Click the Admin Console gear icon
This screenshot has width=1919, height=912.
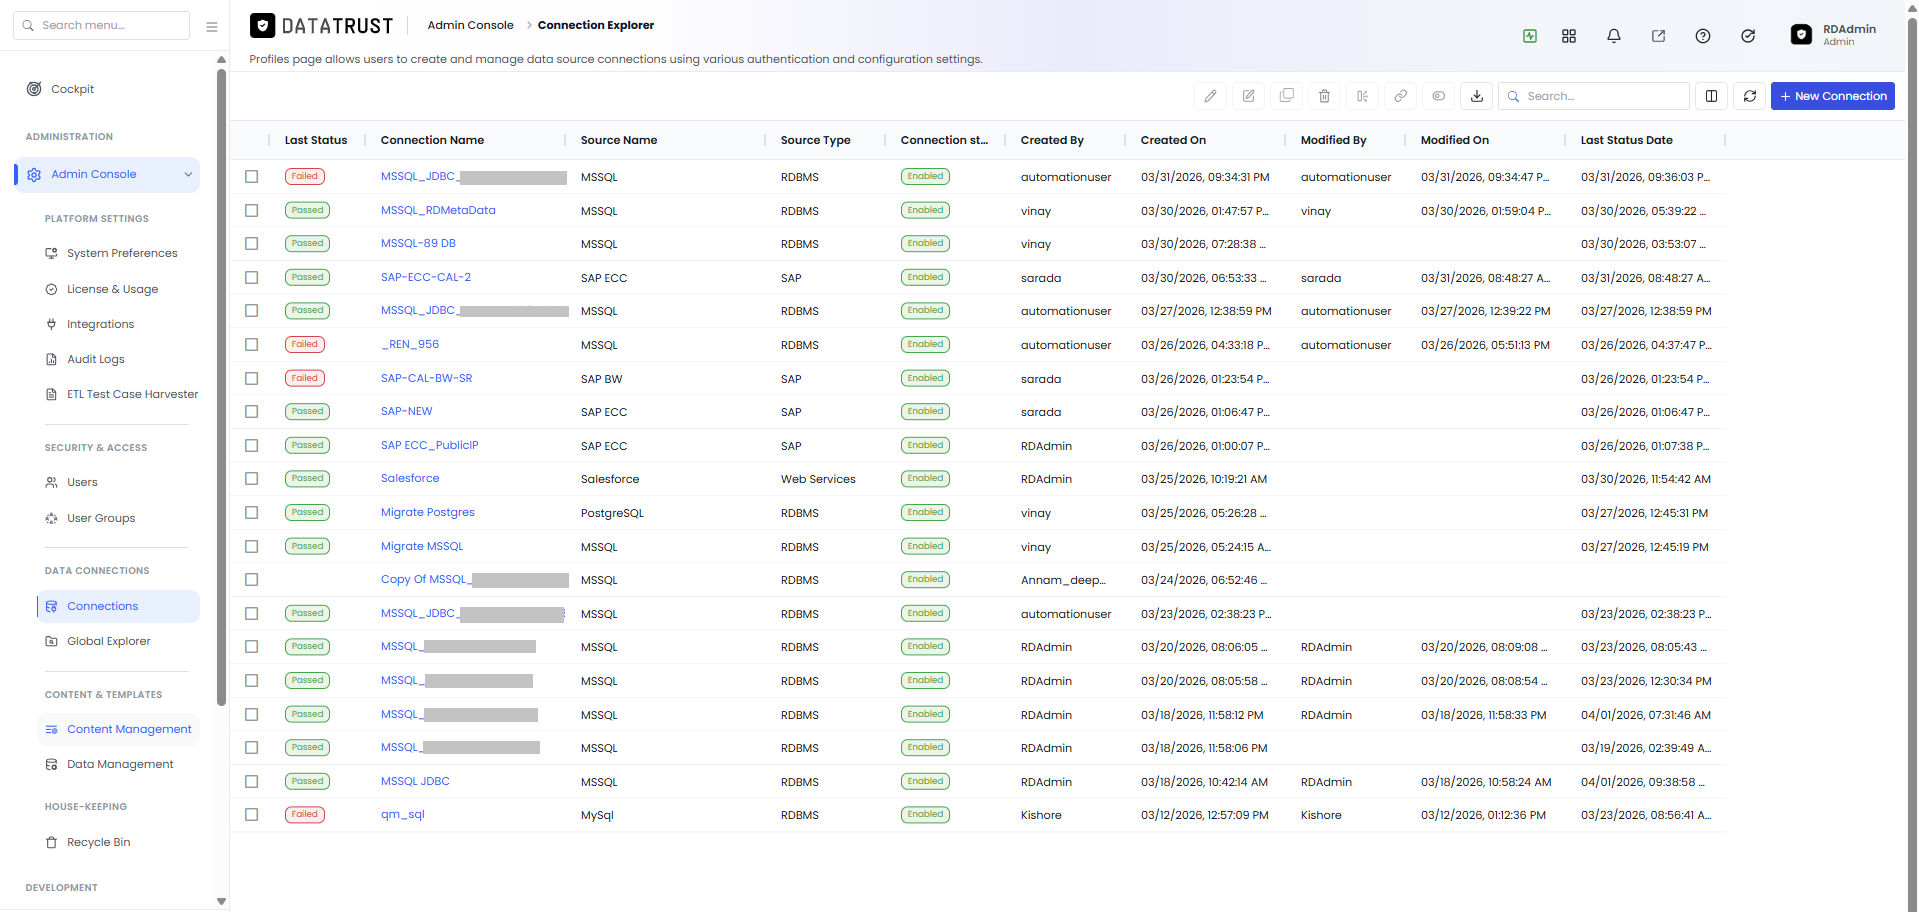[x=34, y=175]
